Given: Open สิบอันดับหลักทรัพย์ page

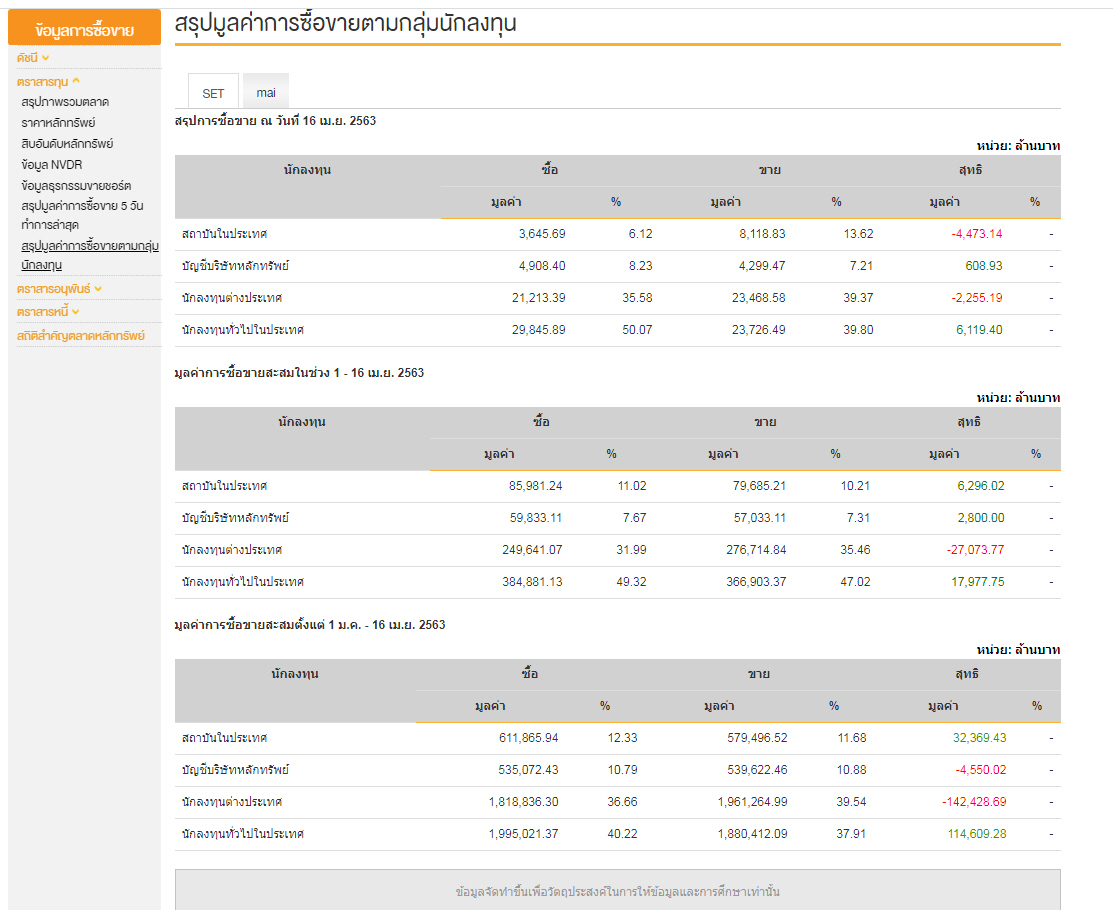Looking at the screenshot, I should [x=67, y=144].
